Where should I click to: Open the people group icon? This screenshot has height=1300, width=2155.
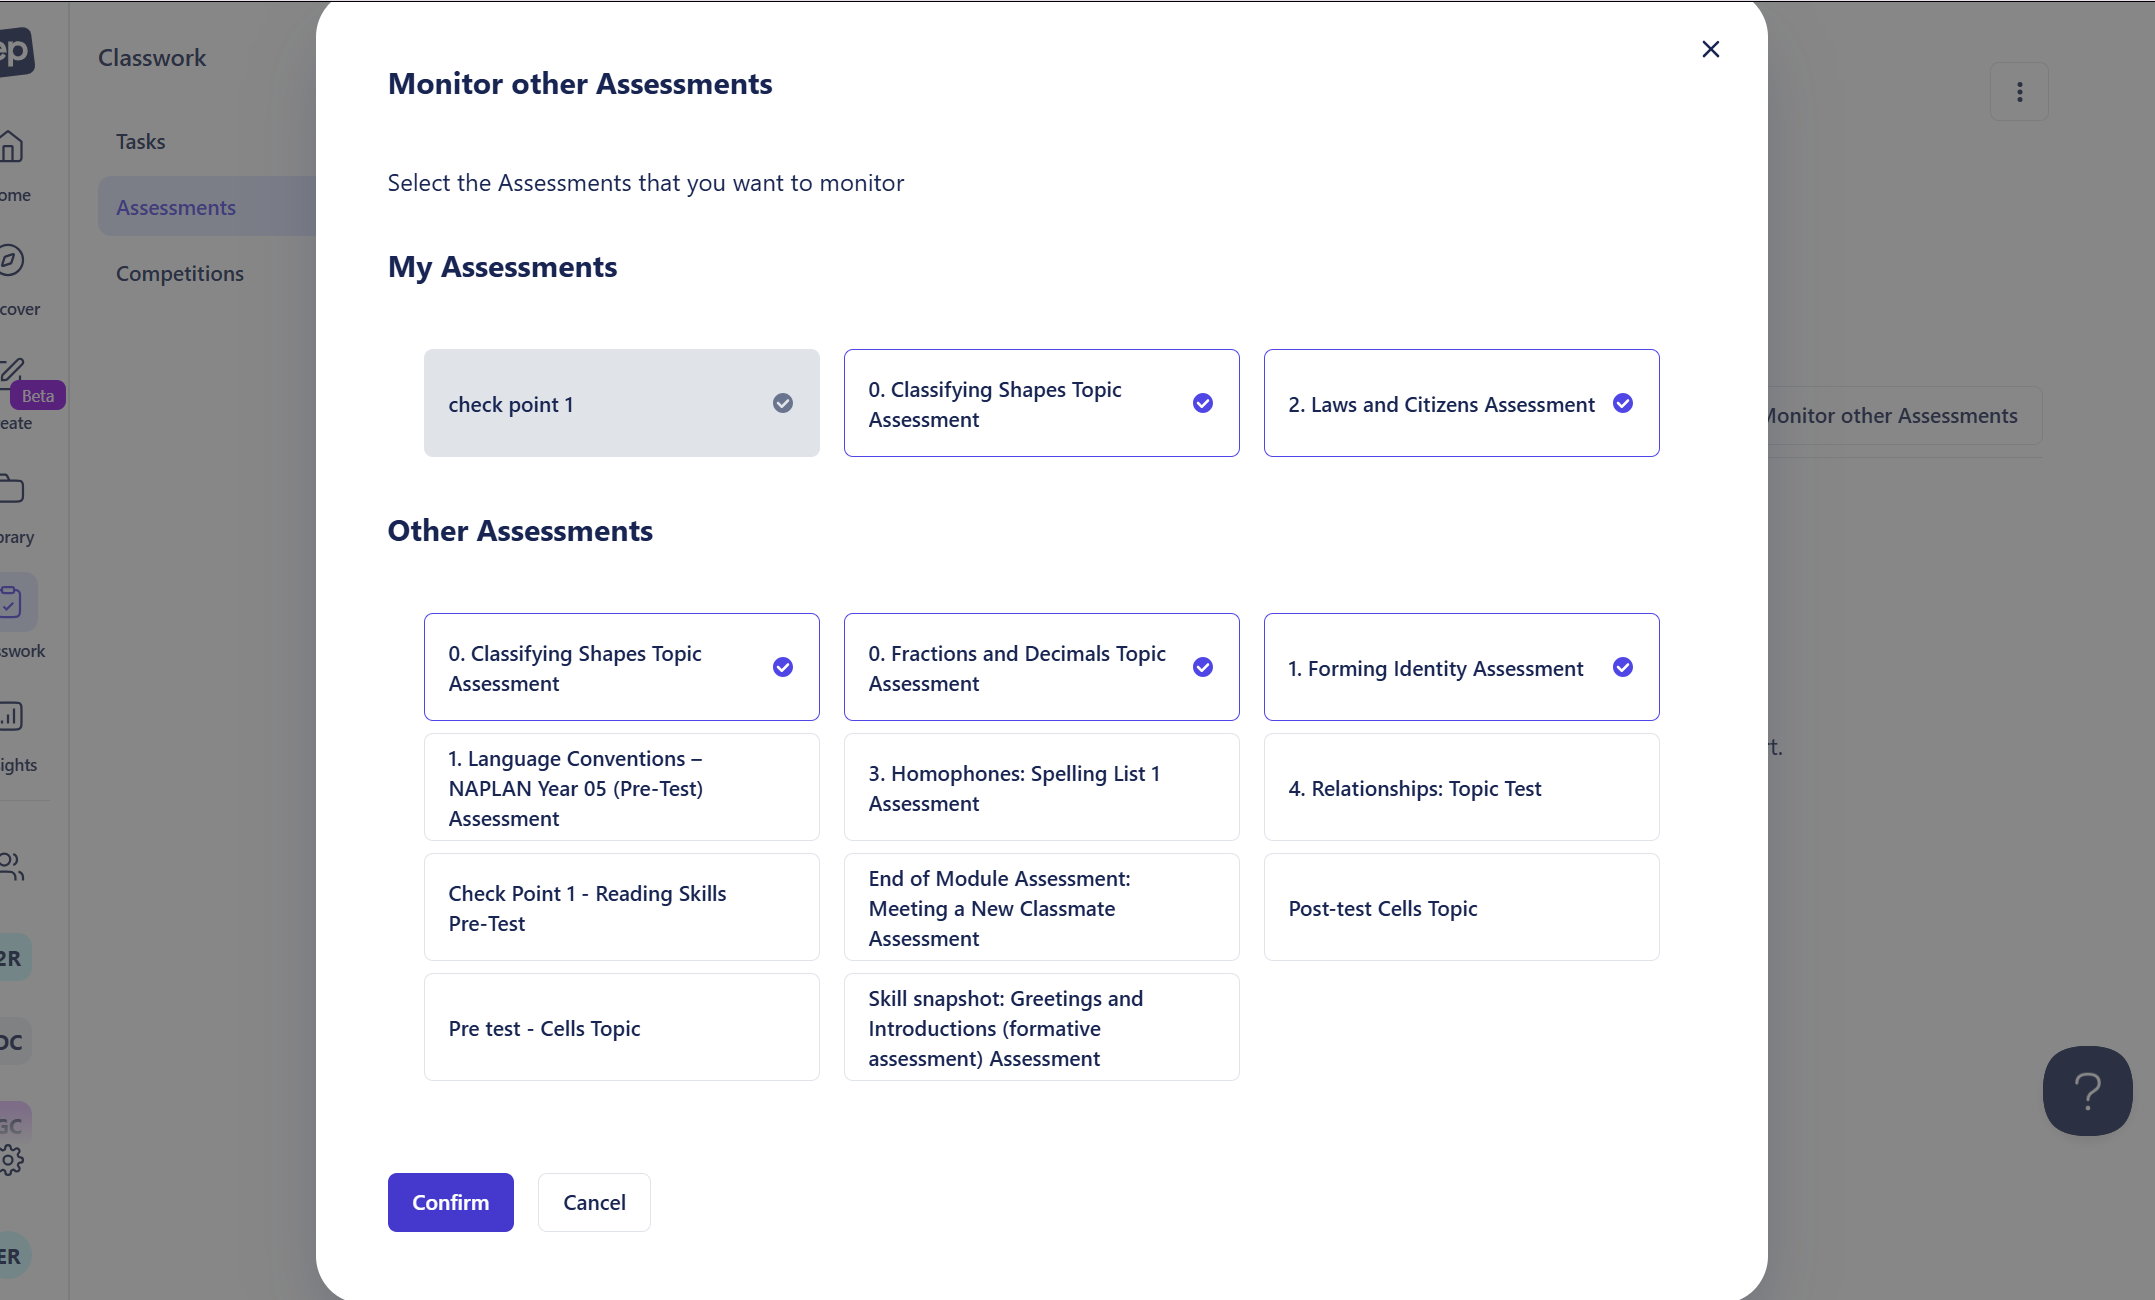tap(12, 866)
